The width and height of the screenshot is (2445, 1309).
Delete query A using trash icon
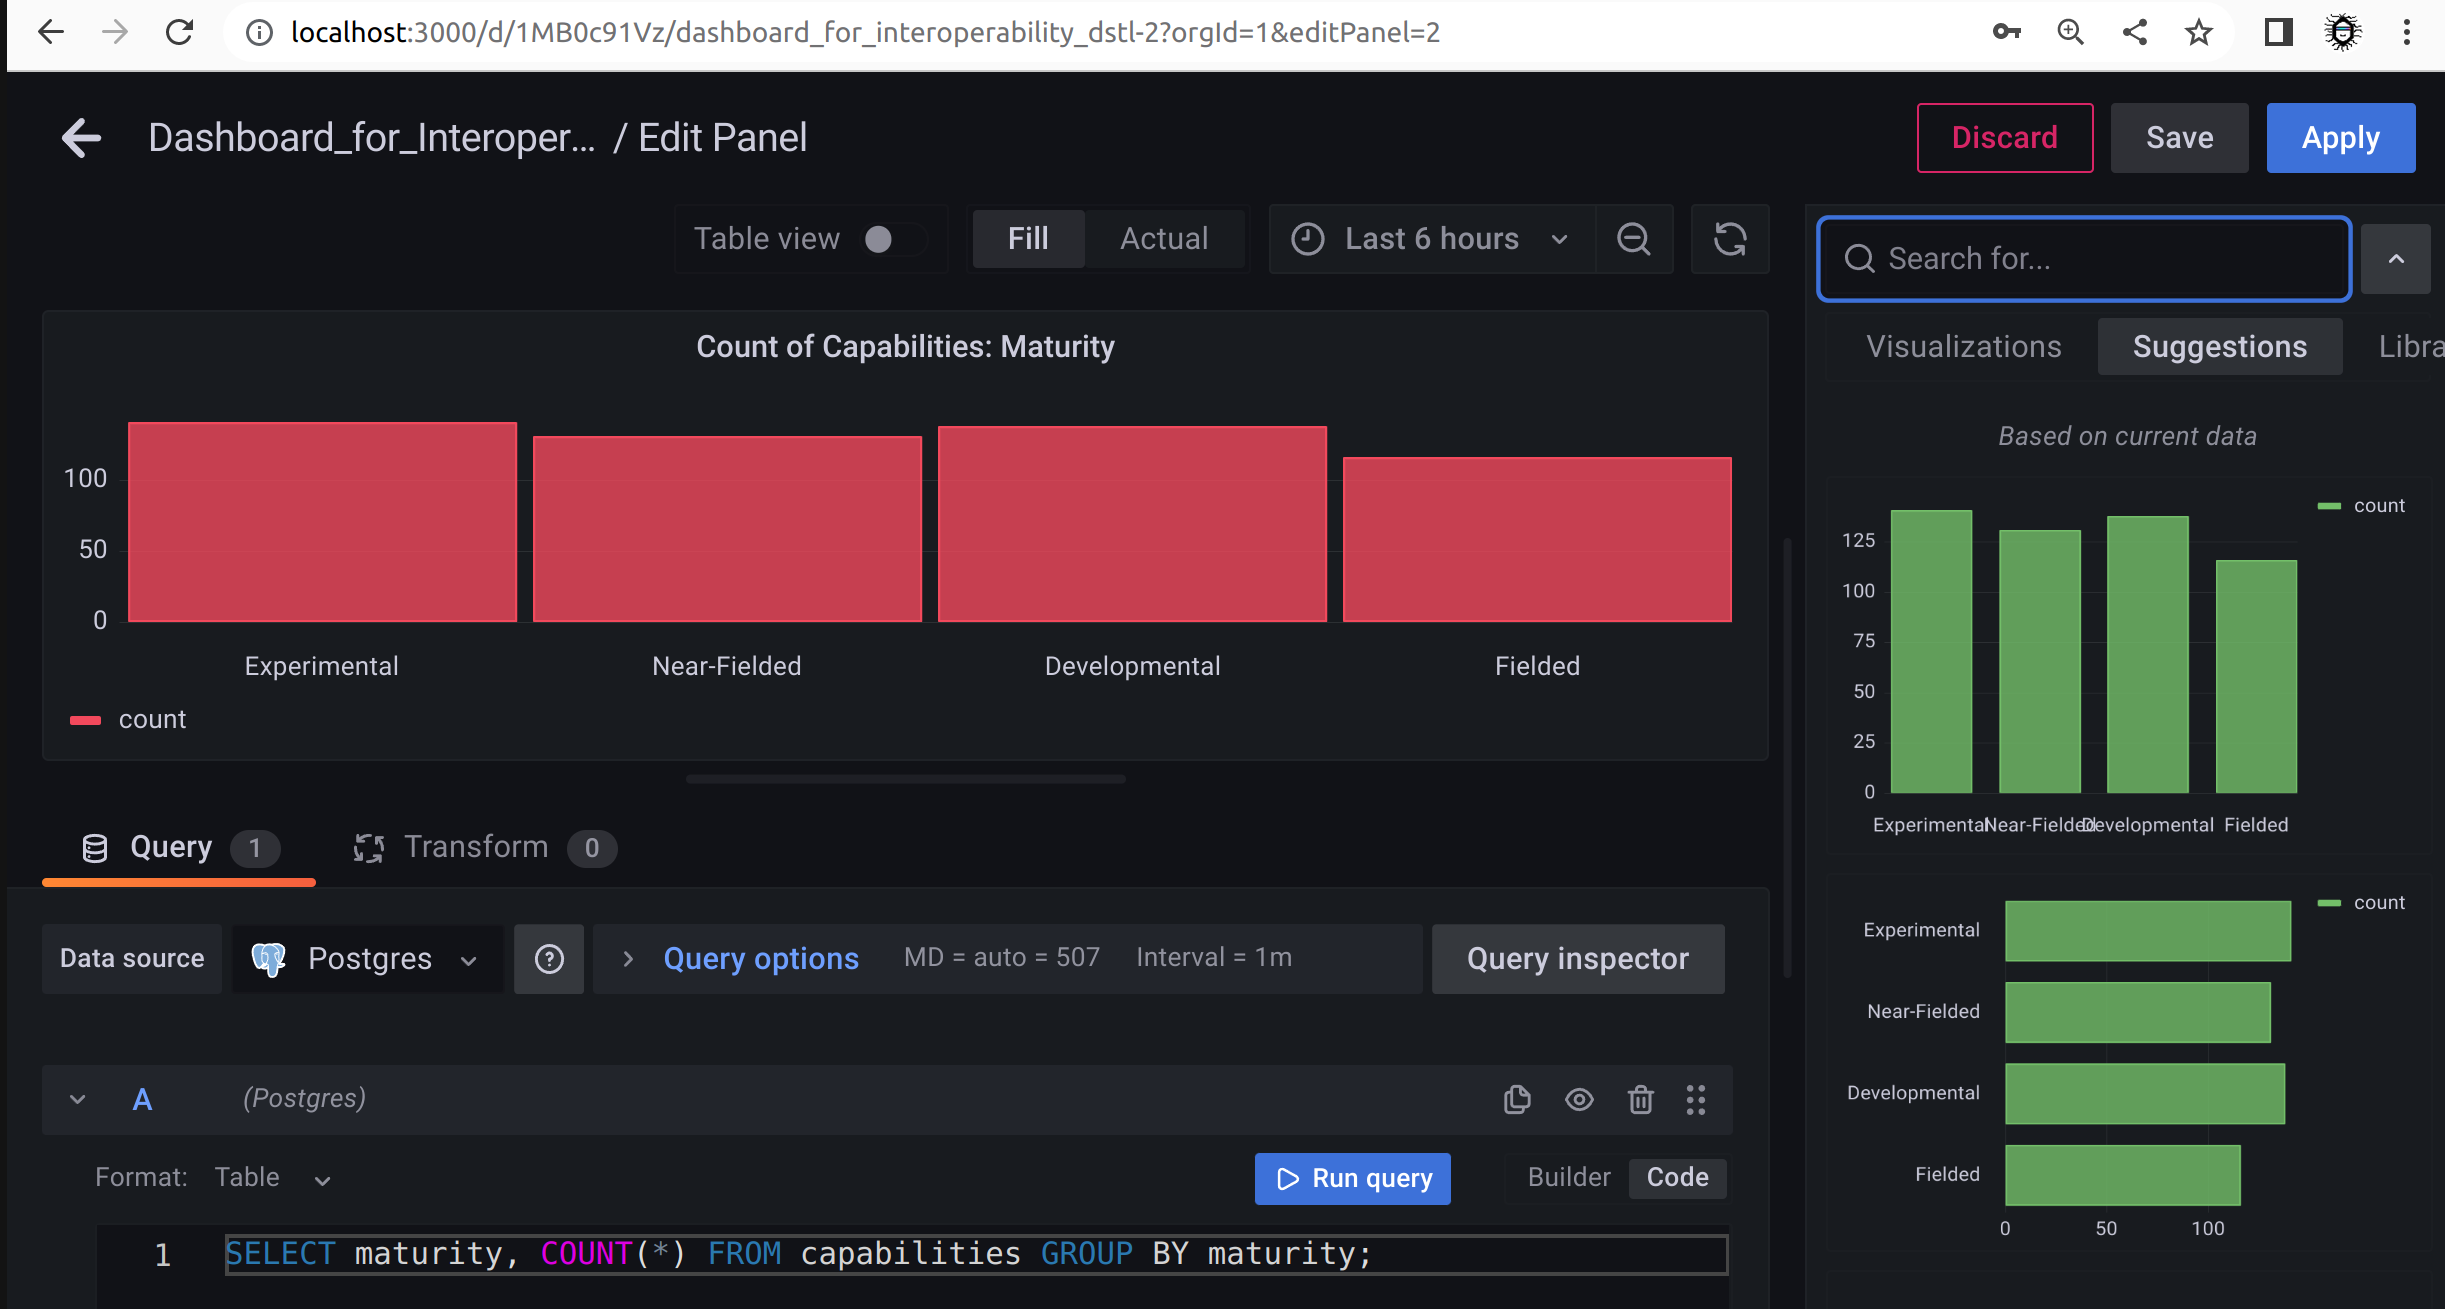click(x=1640, y=1099)
